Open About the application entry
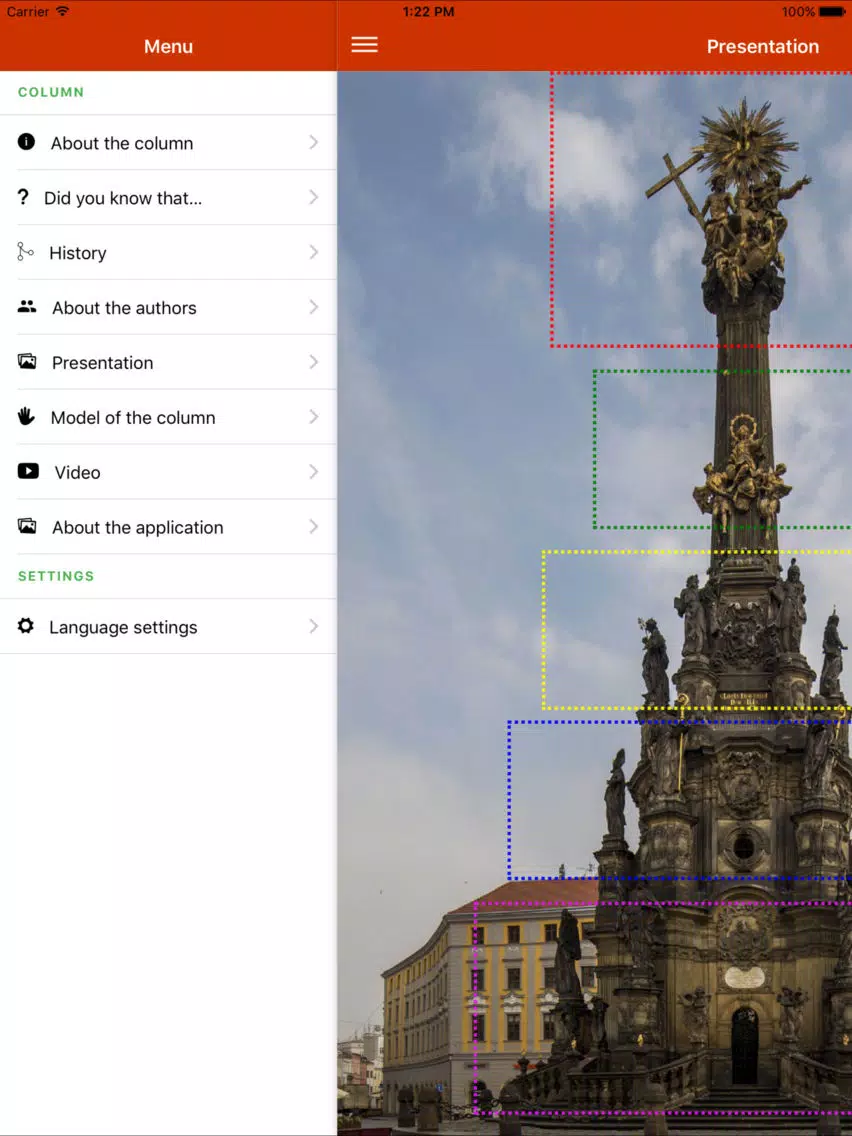 [168, 527]
